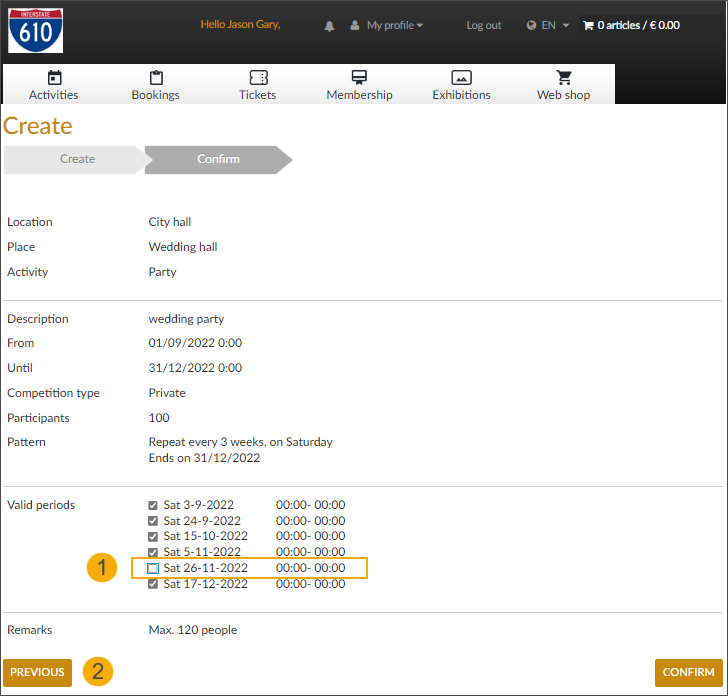Open Membership card icon

tap(359, 77)
